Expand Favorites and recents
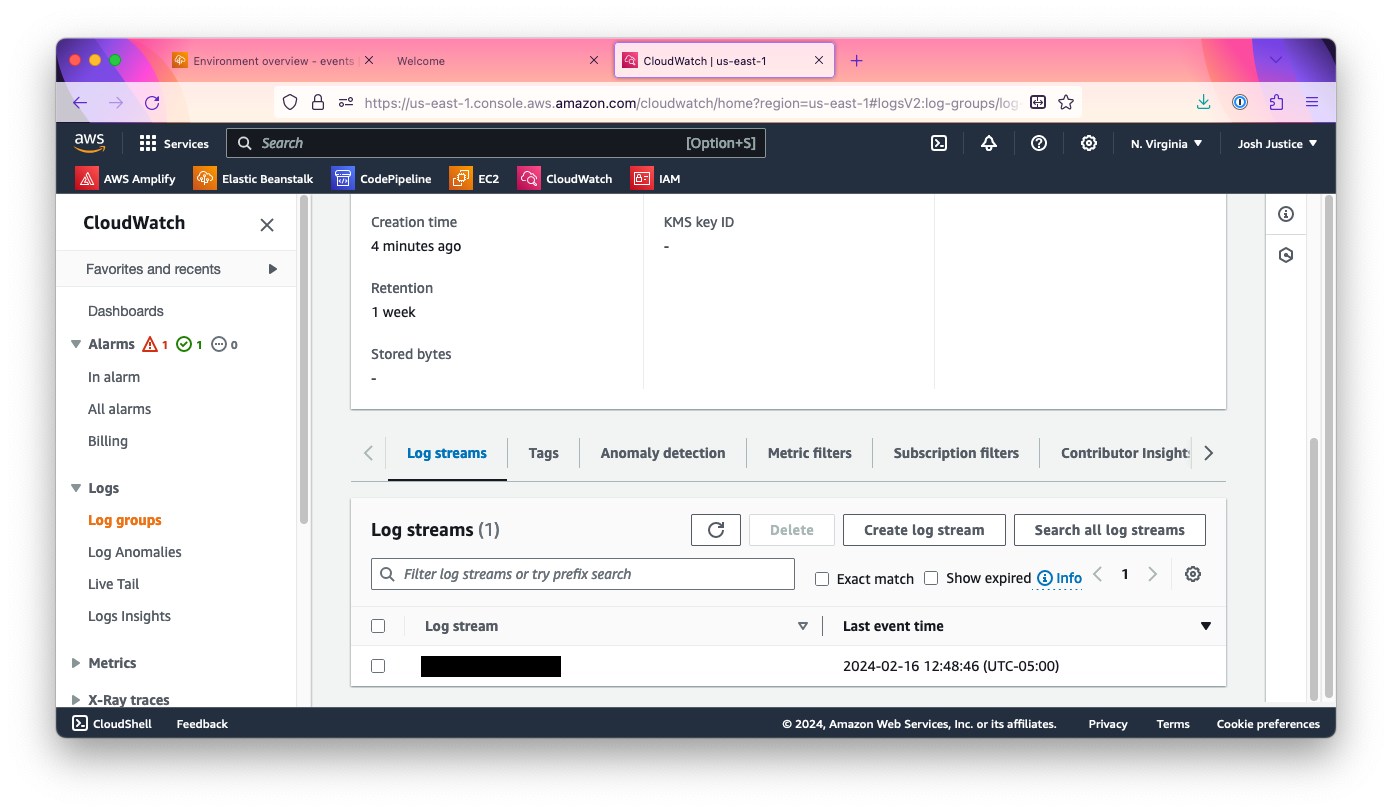 point(178,269)
